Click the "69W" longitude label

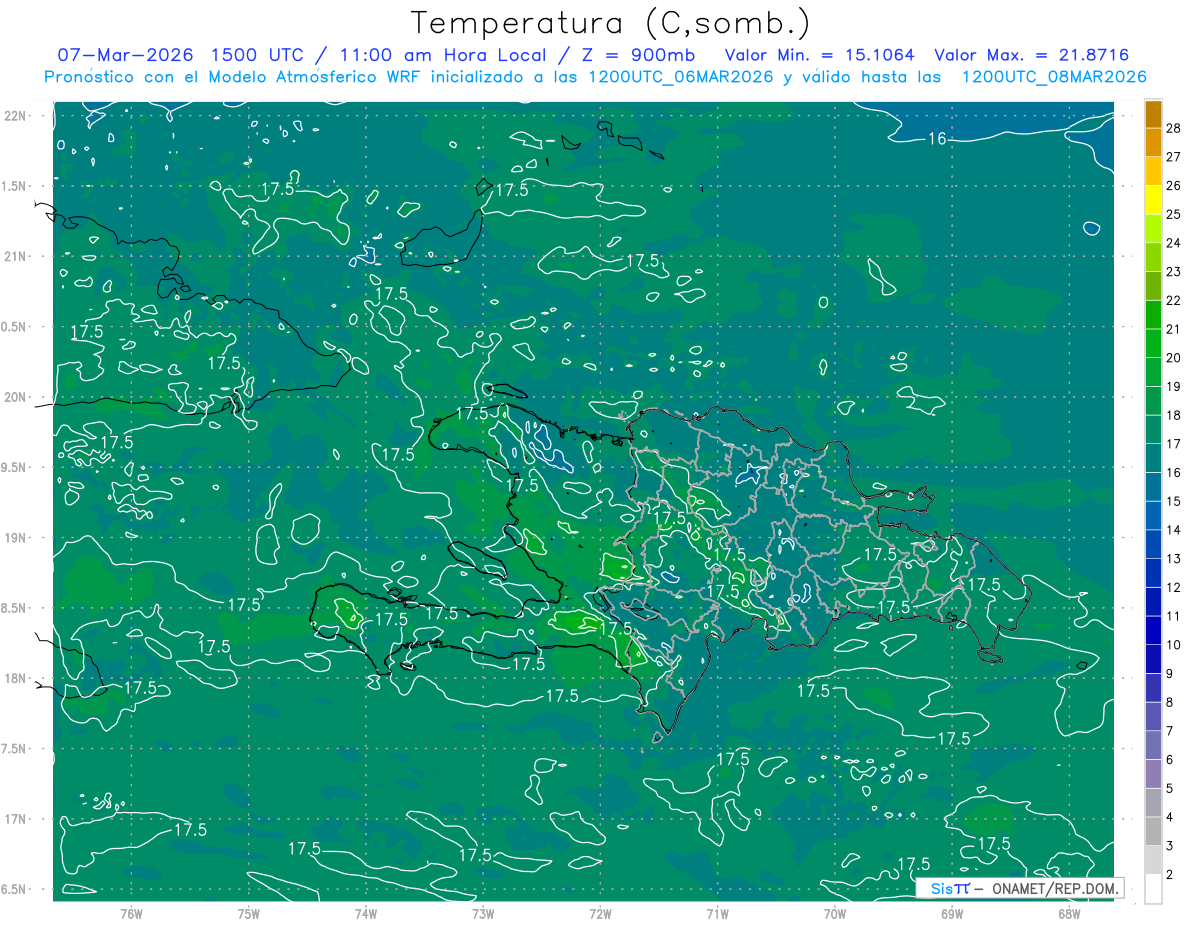(x=952, y=913)
